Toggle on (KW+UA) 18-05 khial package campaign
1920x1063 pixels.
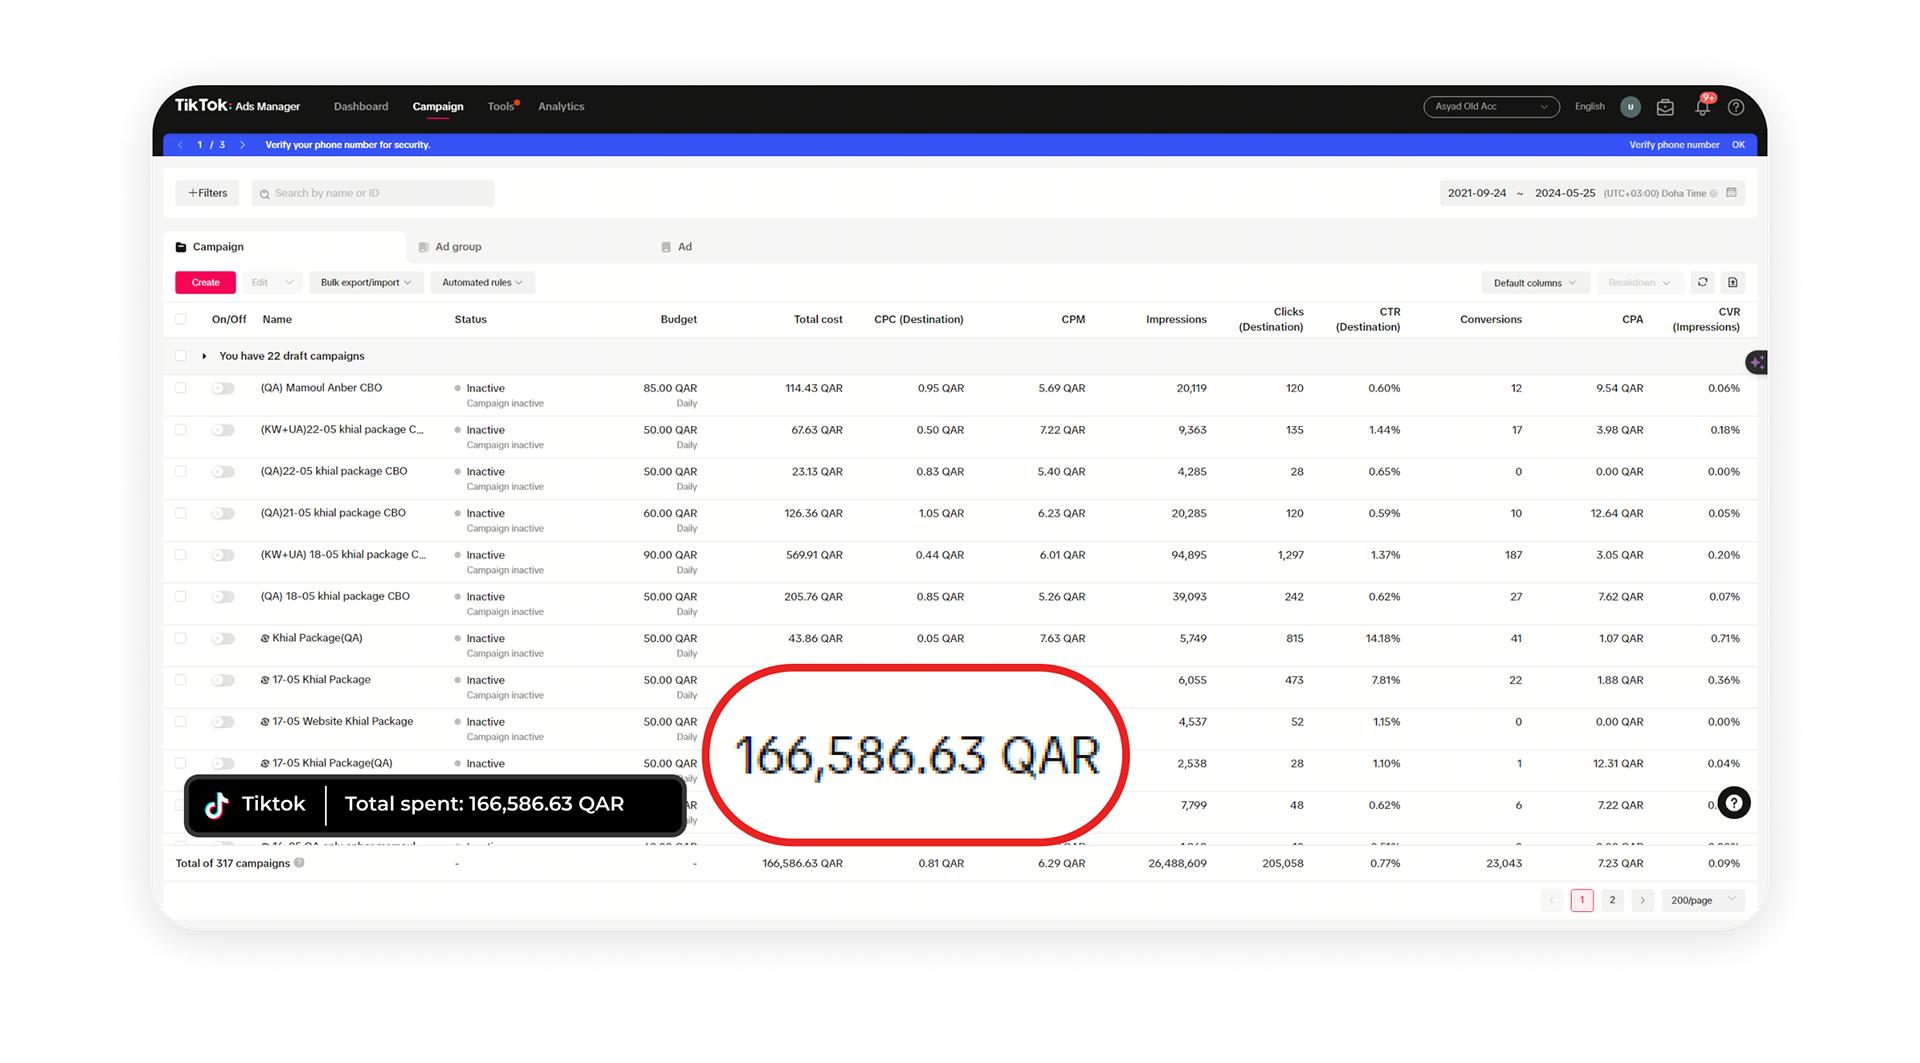(222, 555)
